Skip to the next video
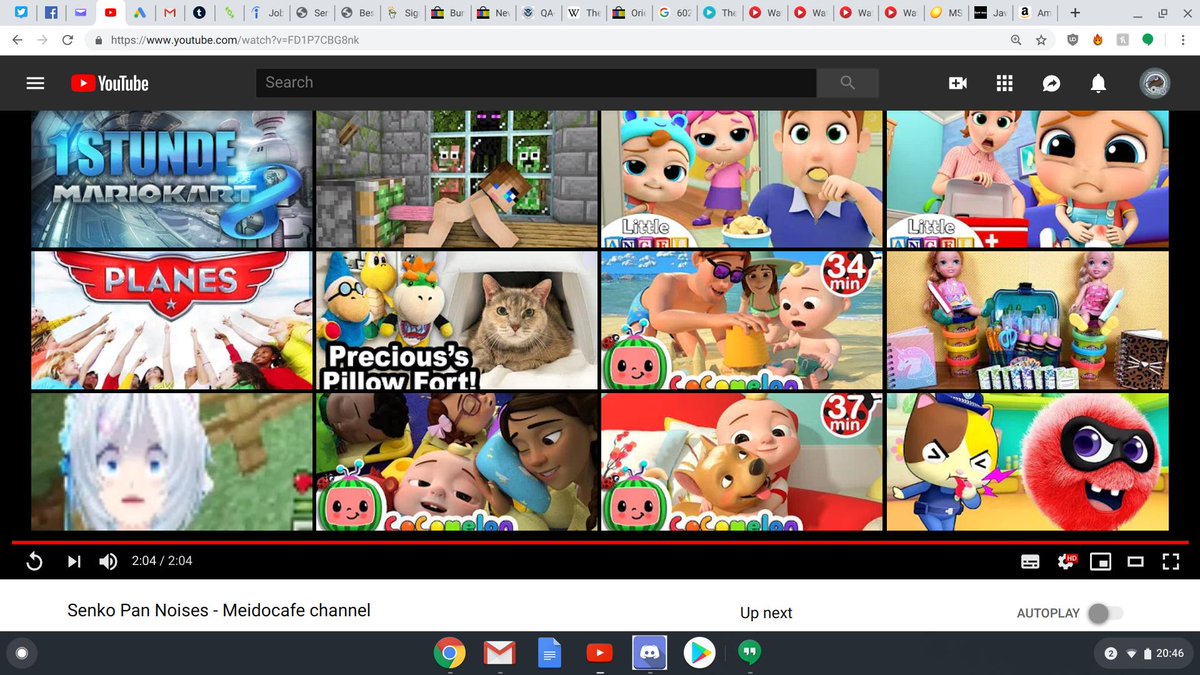 74,561
